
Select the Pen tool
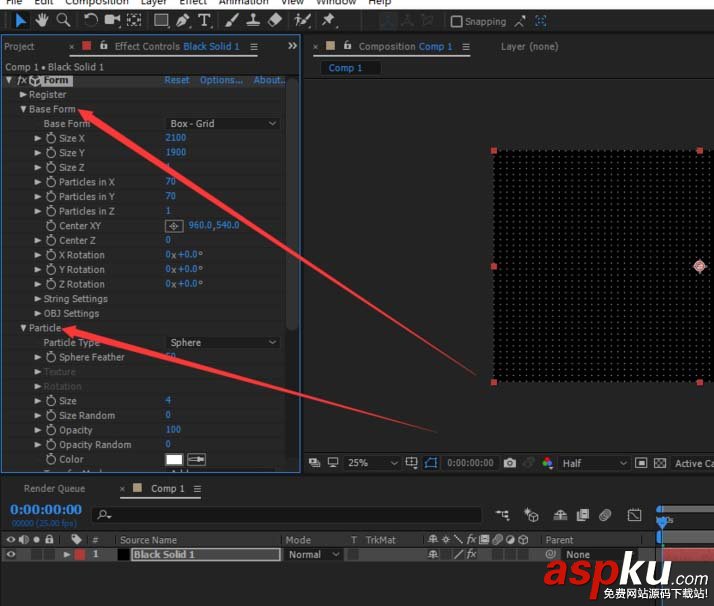(x=183, y=20)
